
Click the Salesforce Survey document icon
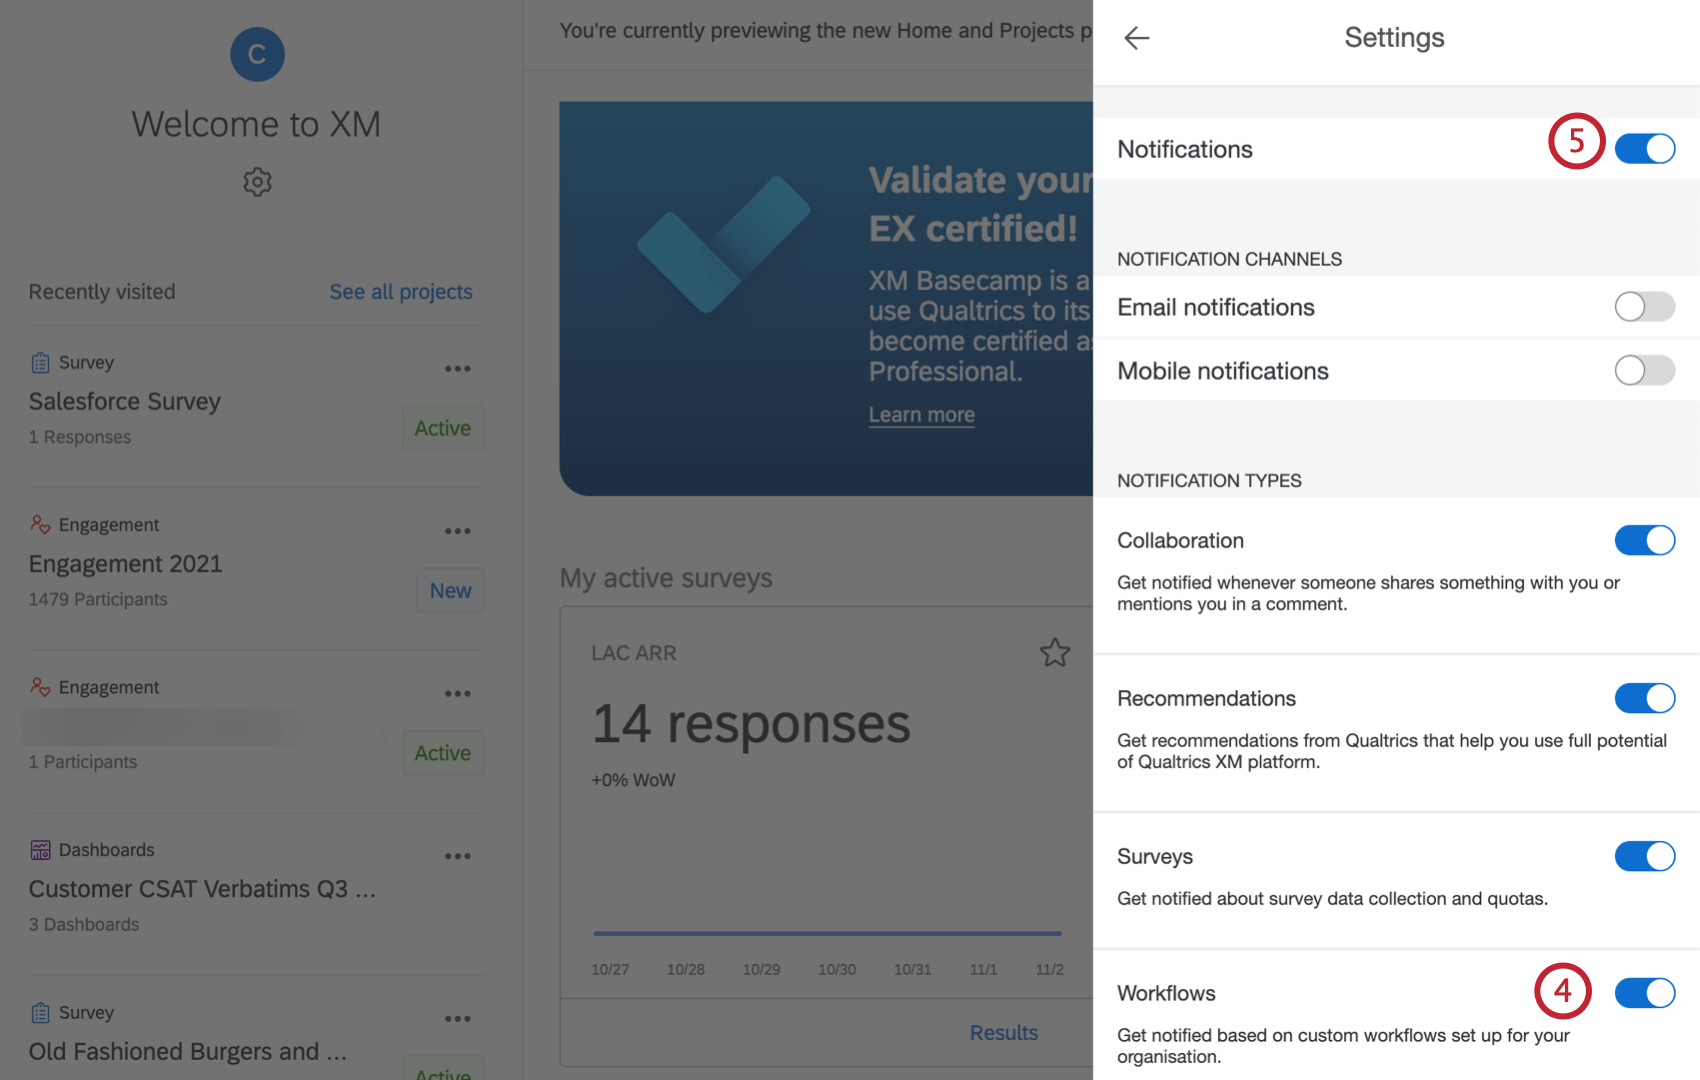pos(40,362)
